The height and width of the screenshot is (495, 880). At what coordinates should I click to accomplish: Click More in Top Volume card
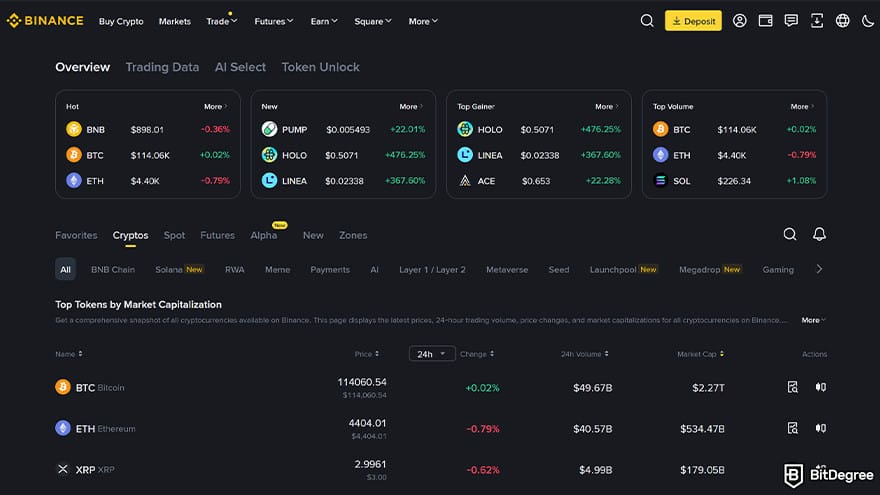tap(802, 106)
